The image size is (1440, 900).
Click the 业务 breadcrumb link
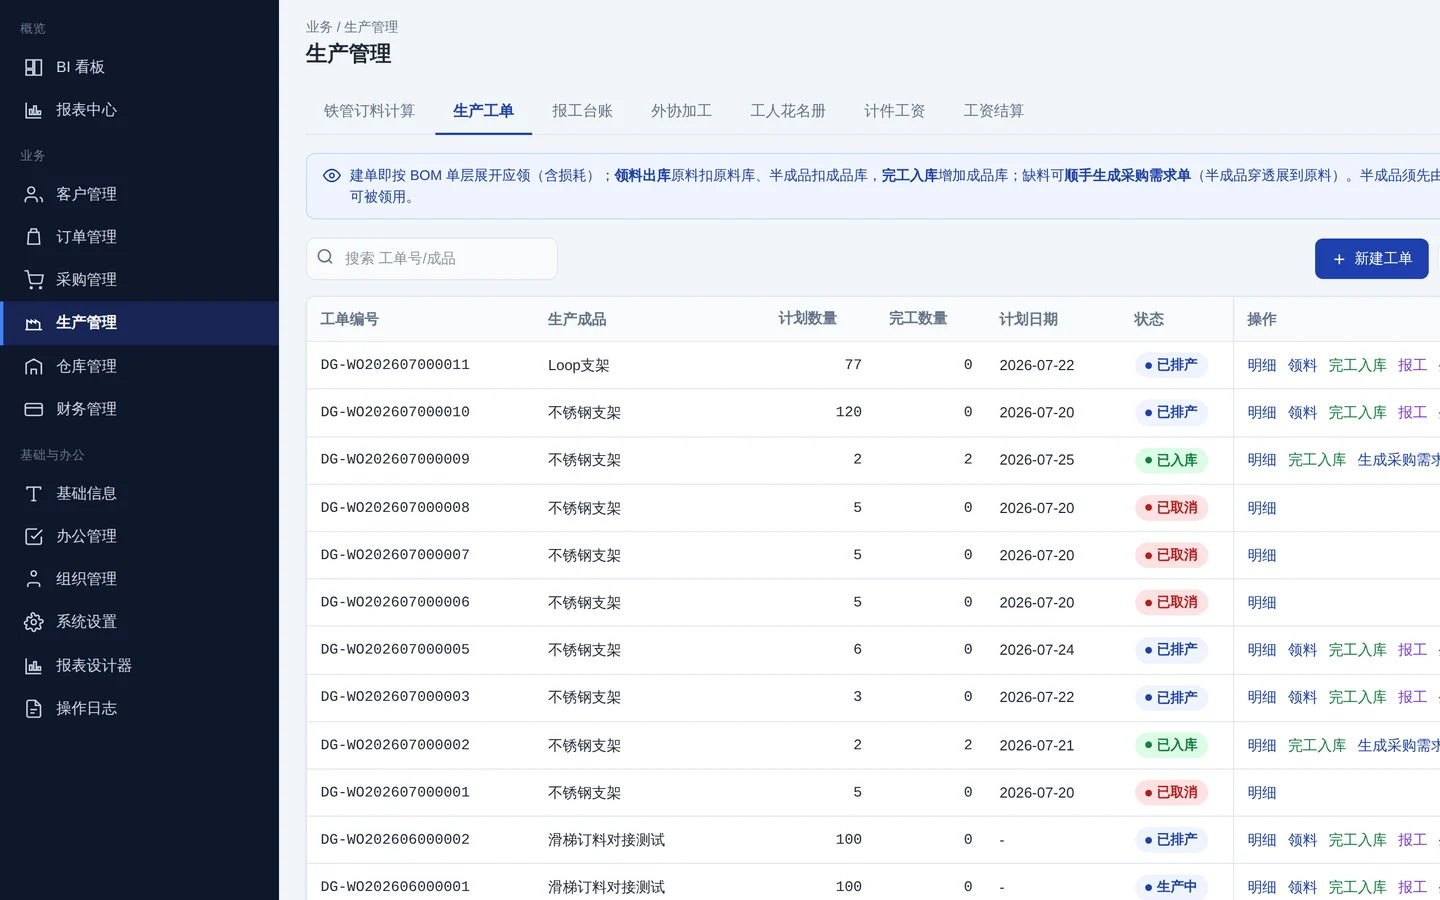tap(319, 27)
